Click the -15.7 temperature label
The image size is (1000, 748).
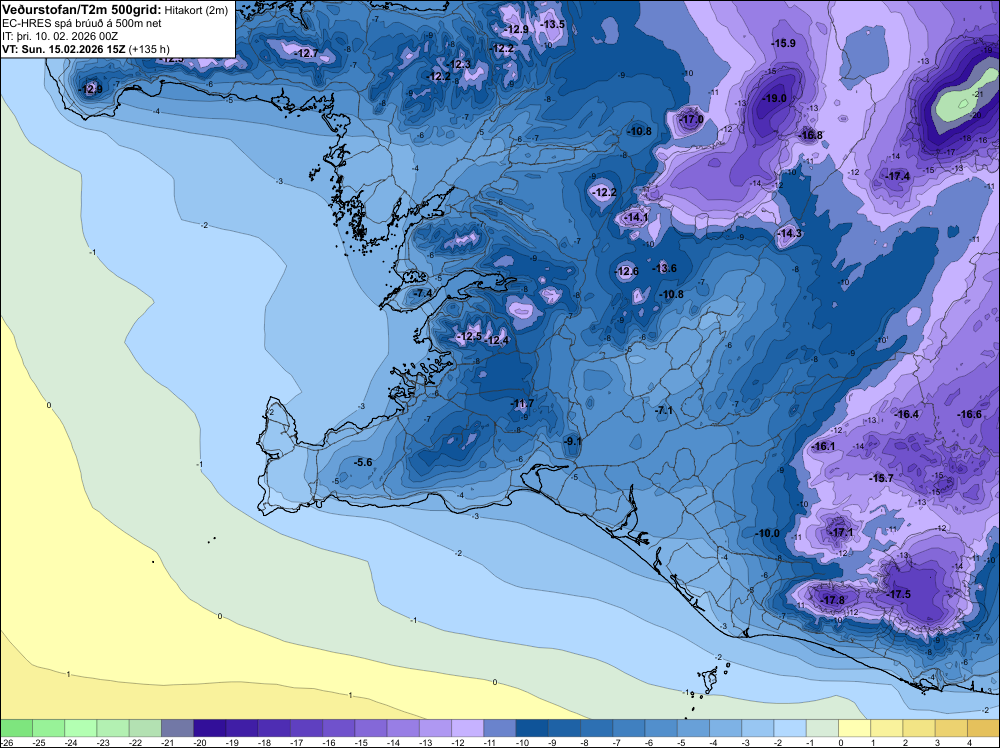point(882,478)
